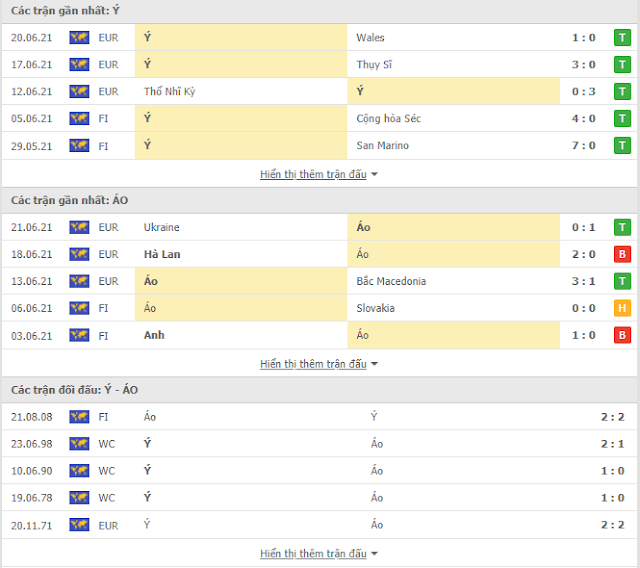Click the 7:0 score against San Marino
Image resolution: width=640 pixels, height=568 pixels.
coord(584,146)
